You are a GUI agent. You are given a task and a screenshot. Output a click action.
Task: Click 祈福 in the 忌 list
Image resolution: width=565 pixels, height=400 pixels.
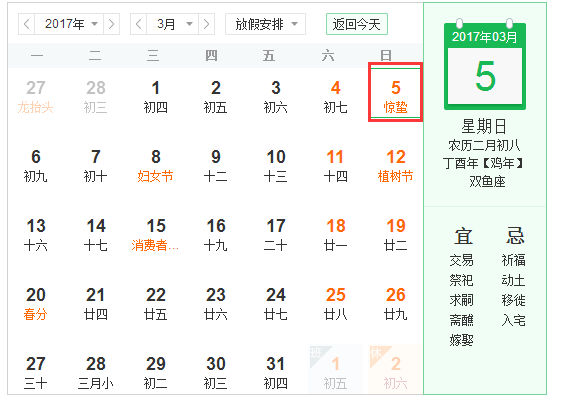pos(513,260)
